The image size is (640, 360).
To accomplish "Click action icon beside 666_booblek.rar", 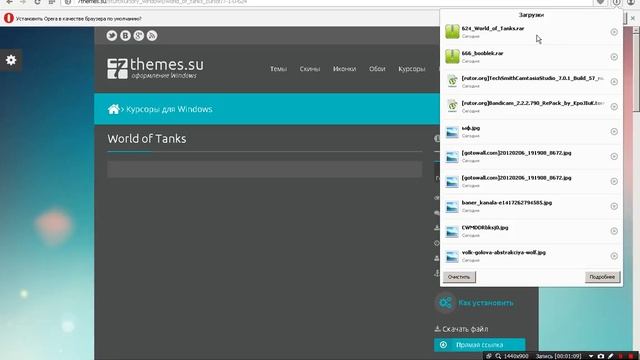I will pos(614,57).
